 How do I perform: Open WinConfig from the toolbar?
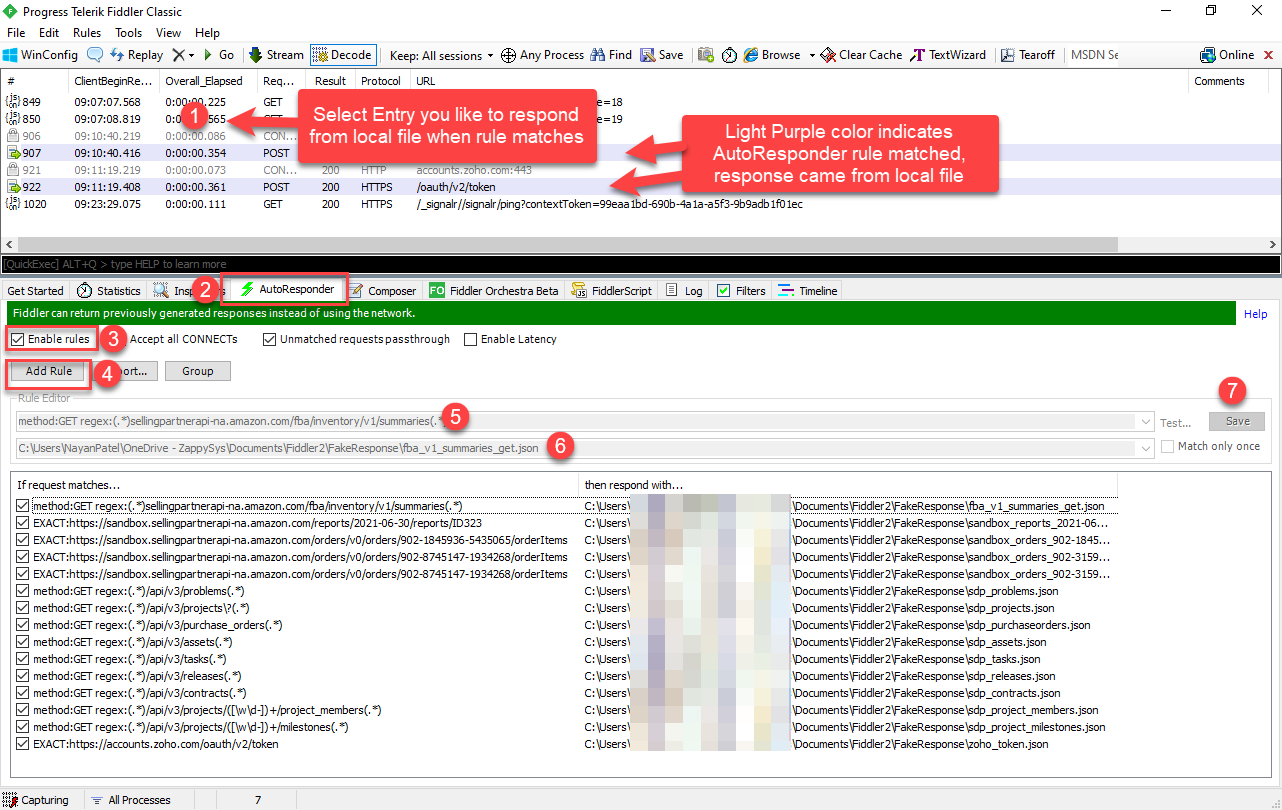coord(40,55)
